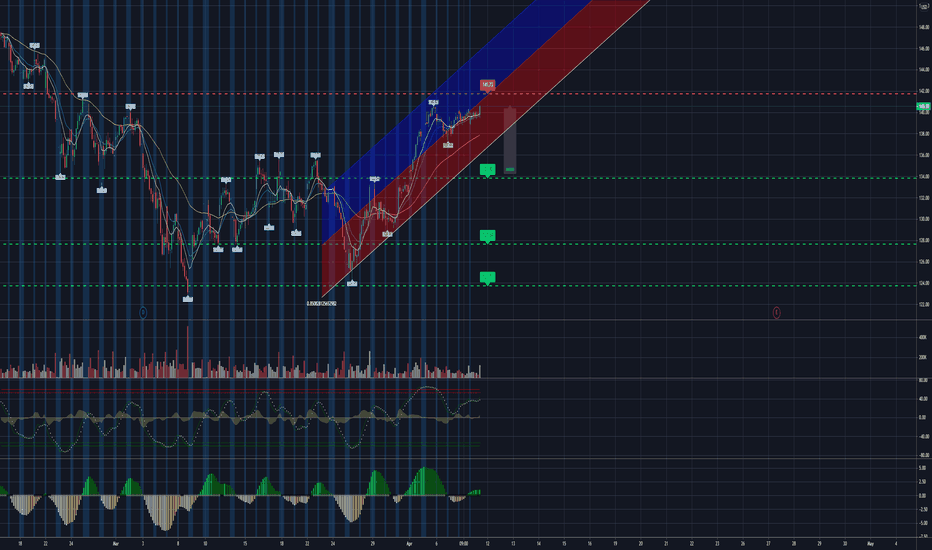
Task: Click the green callout above the 128.00 line
Action: [x=487, y=237]
